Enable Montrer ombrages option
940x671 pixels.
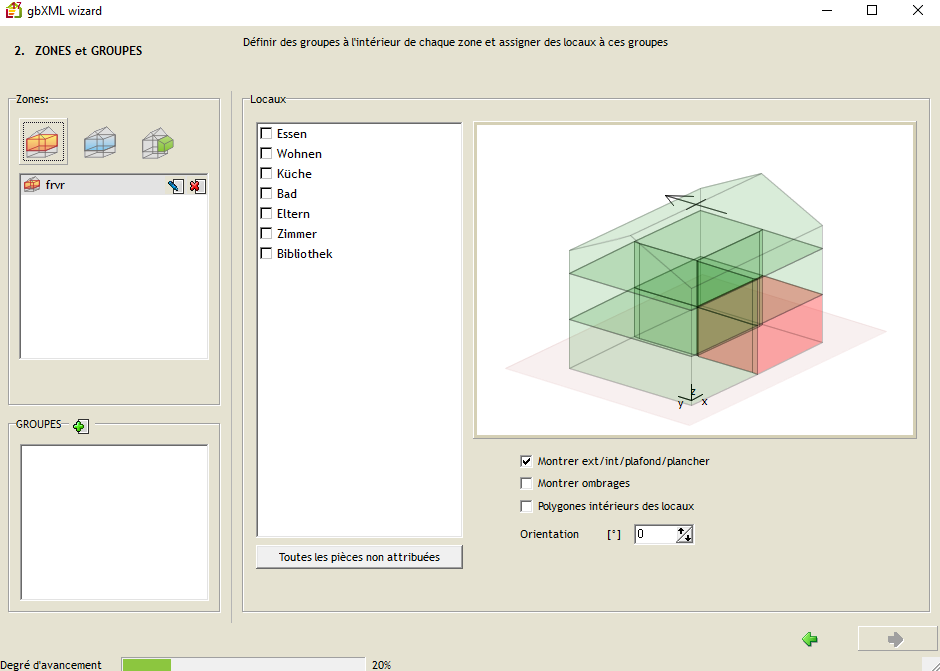tap(526, 483)
